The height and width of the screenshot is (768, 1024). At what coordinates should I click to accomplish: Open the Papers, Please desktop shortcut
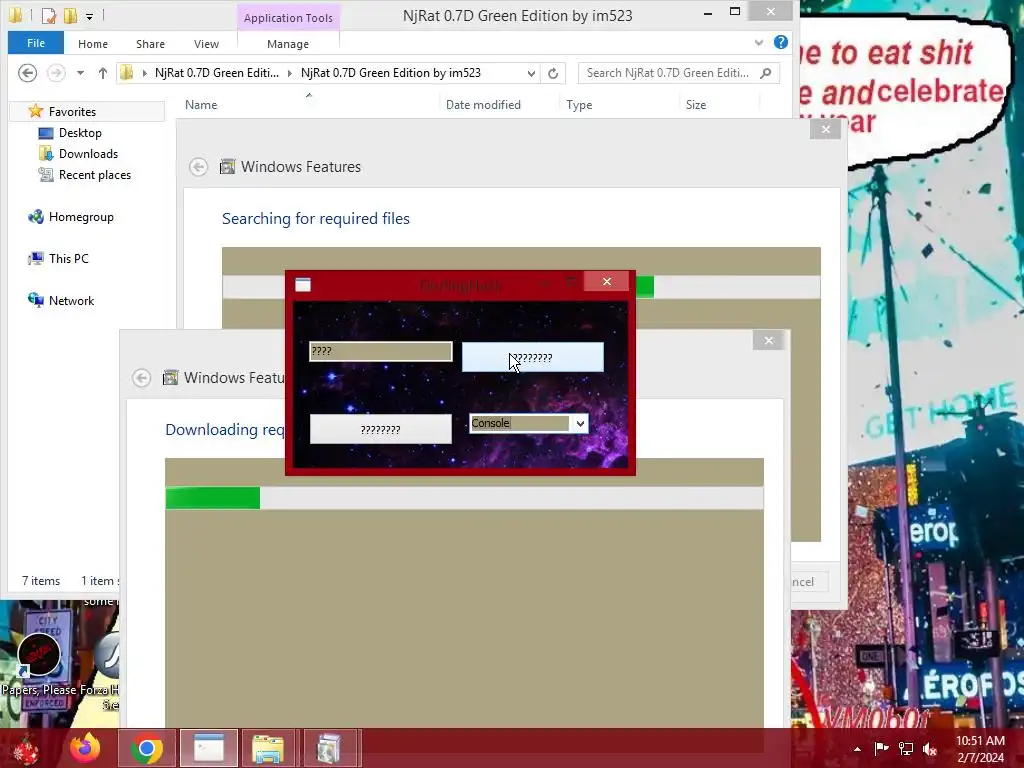(x=39, y=662)
